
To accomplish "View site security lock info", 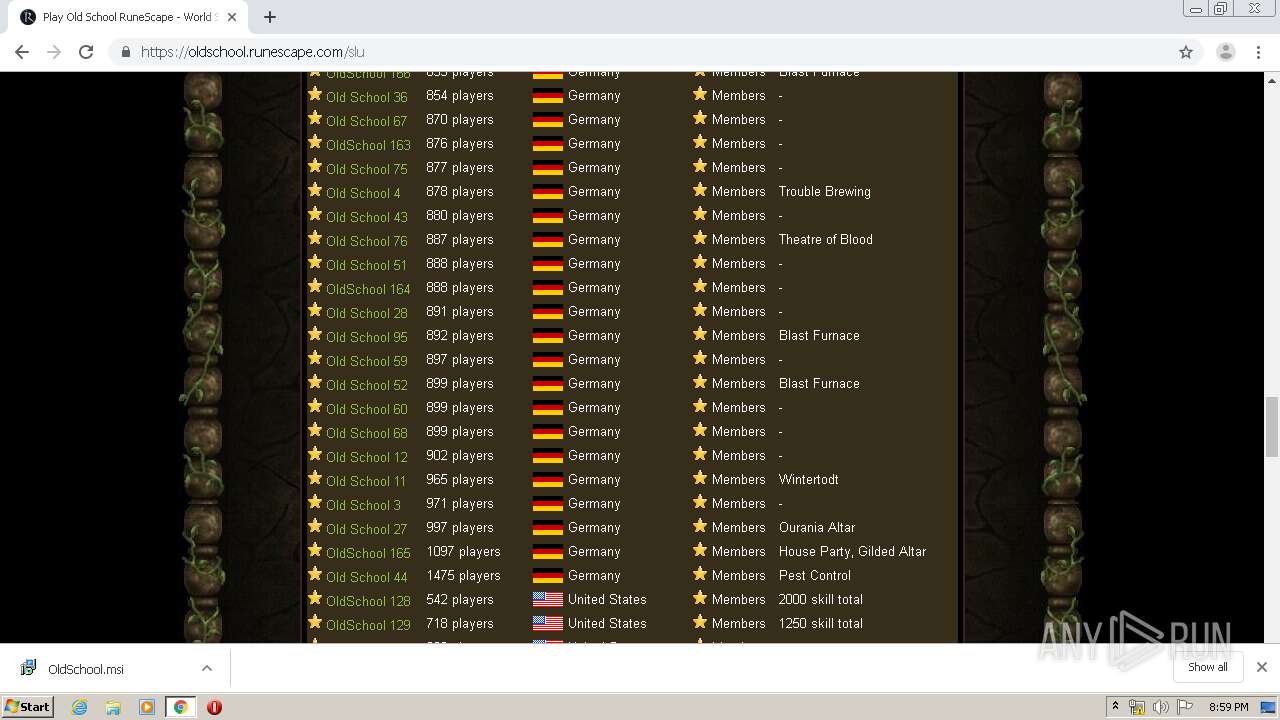I will 126,52.
